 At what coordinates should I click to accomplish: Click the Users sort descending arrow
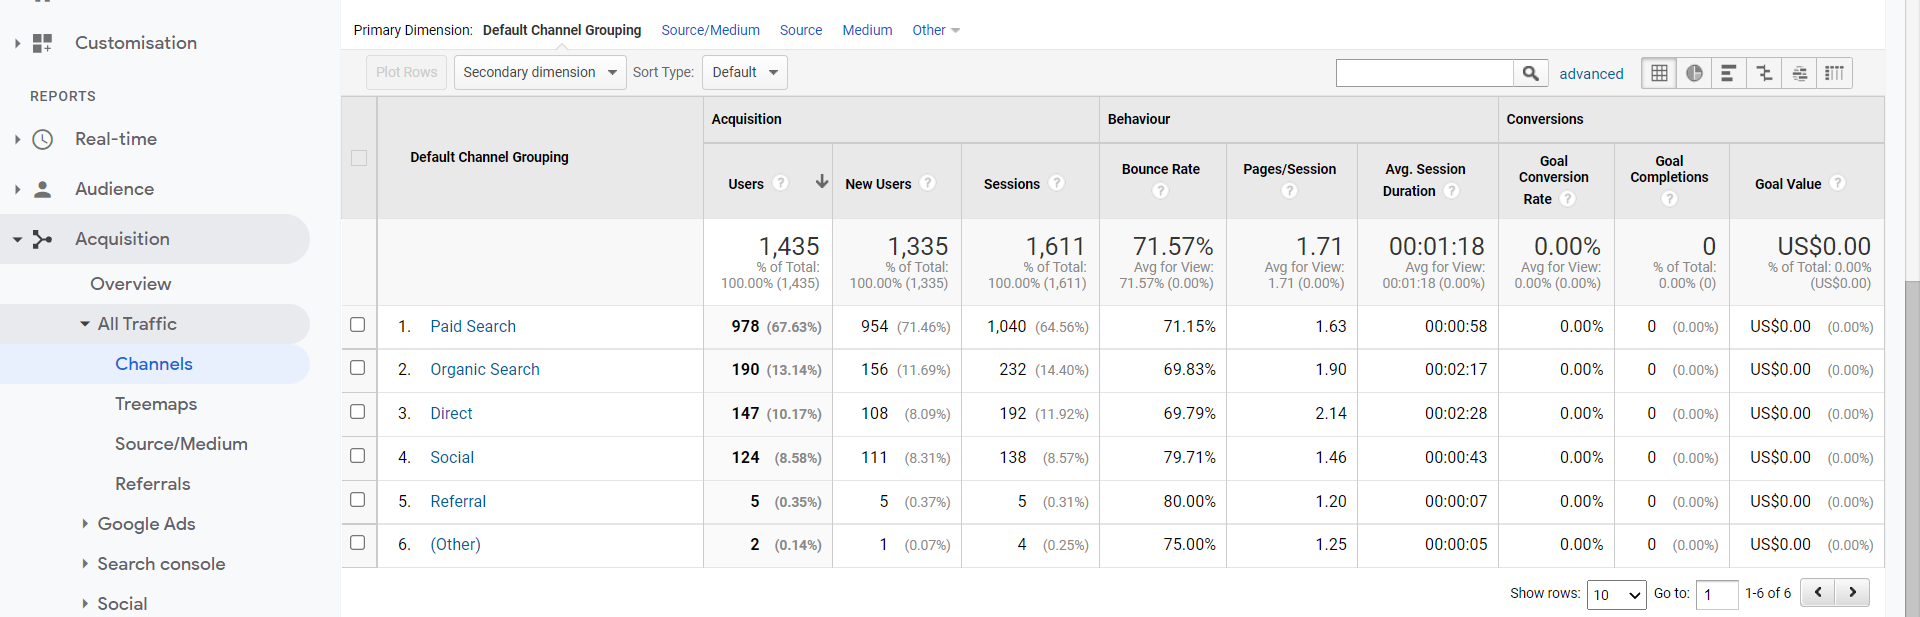point(822,181)
